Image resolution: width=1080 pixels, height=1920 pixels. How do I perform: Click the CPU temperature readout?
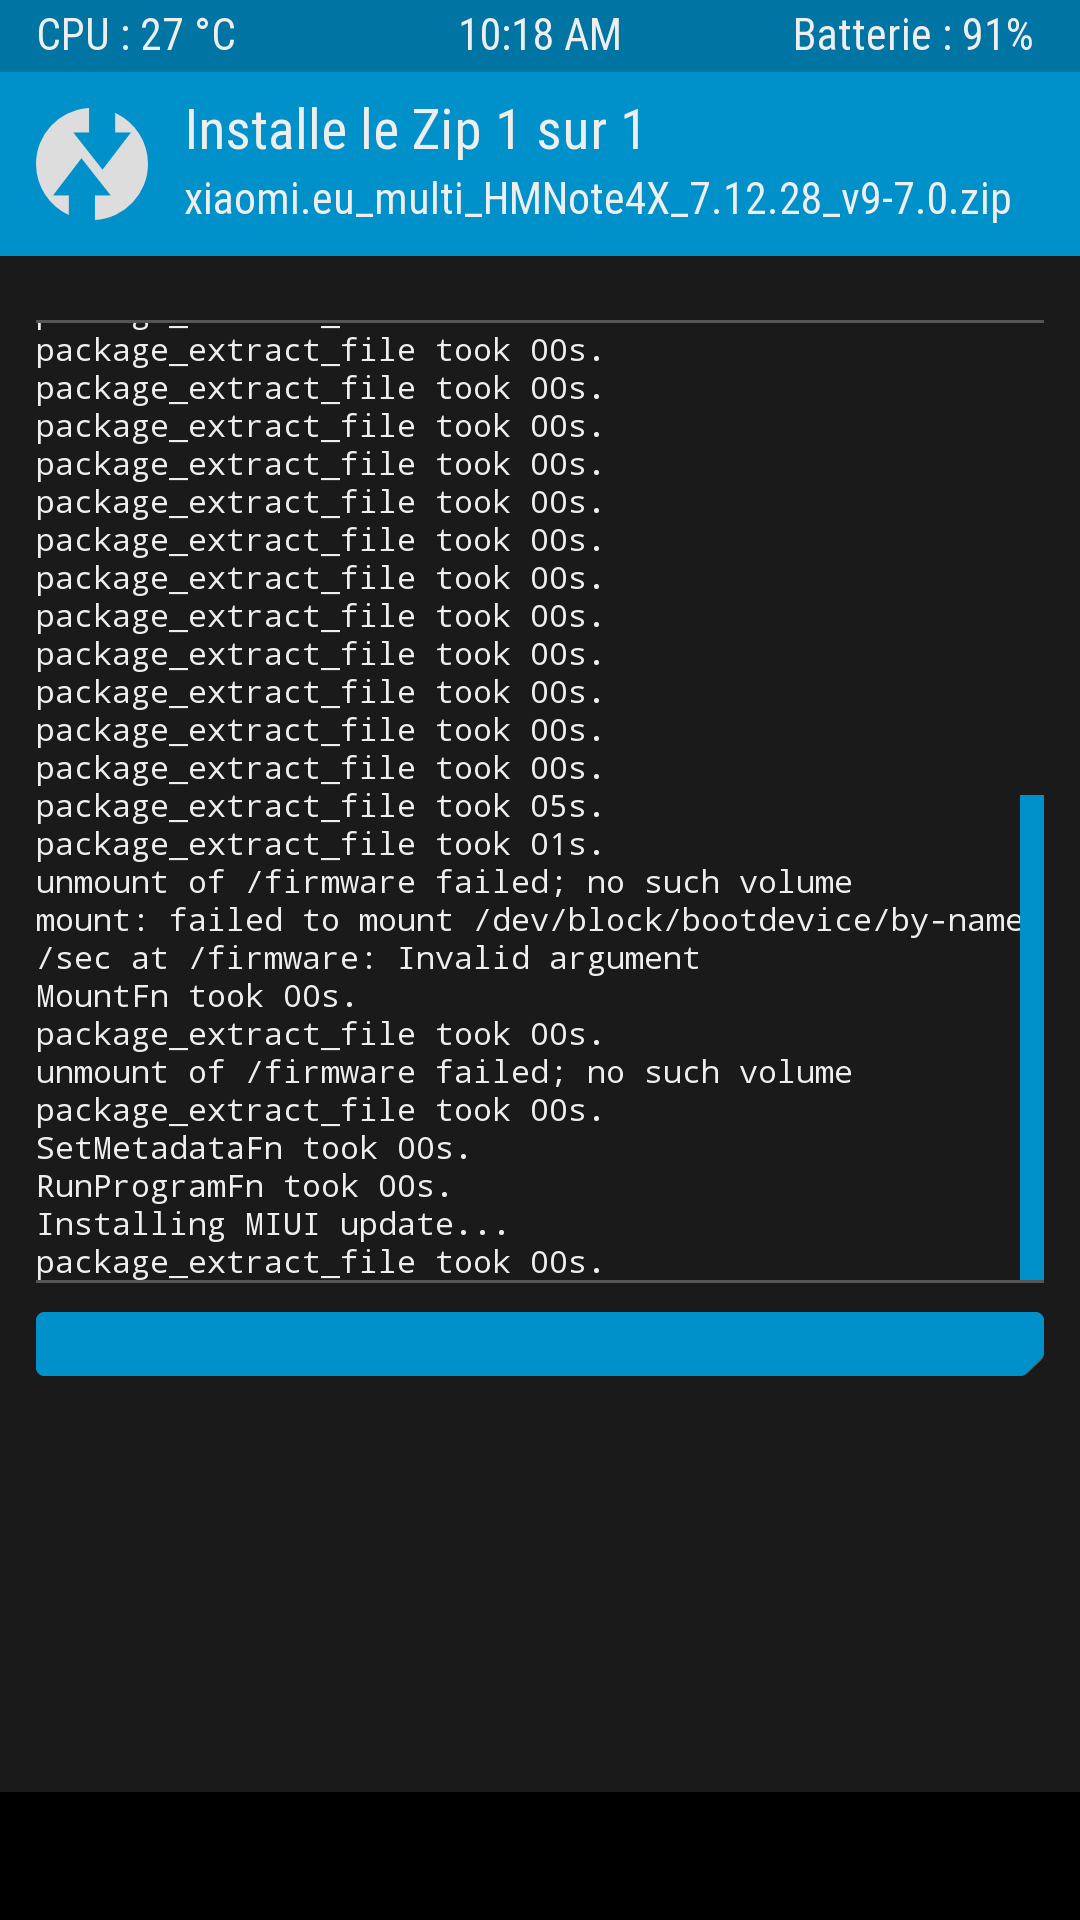[x=136, y=36]
